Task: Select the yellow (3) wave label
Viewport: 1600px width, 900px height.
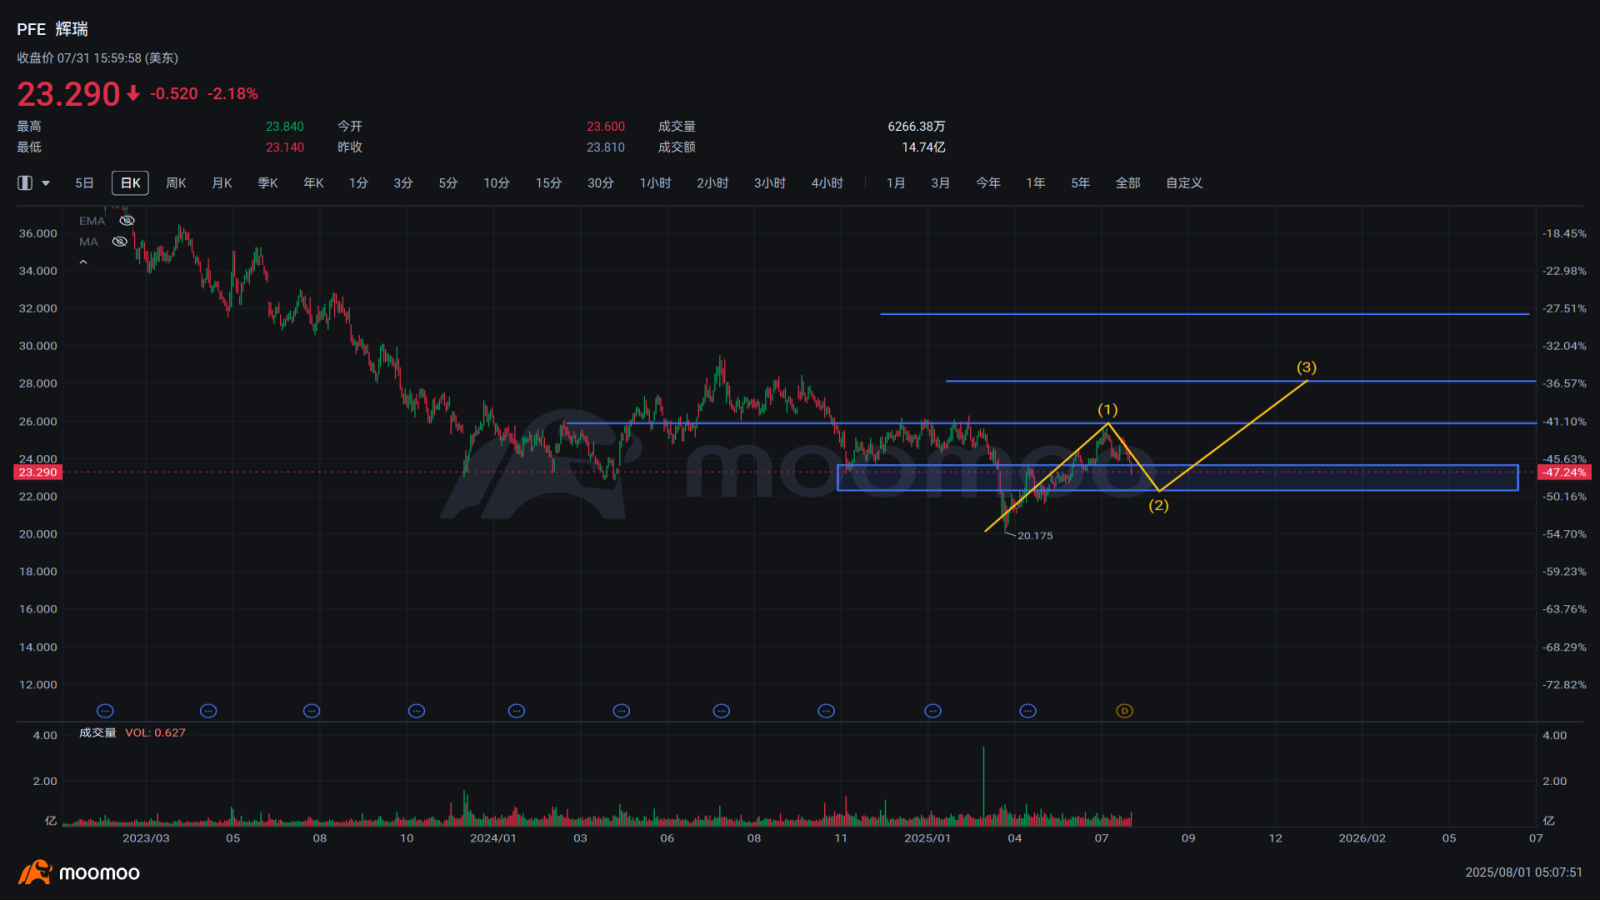Action: click(x=1307, y=368)
